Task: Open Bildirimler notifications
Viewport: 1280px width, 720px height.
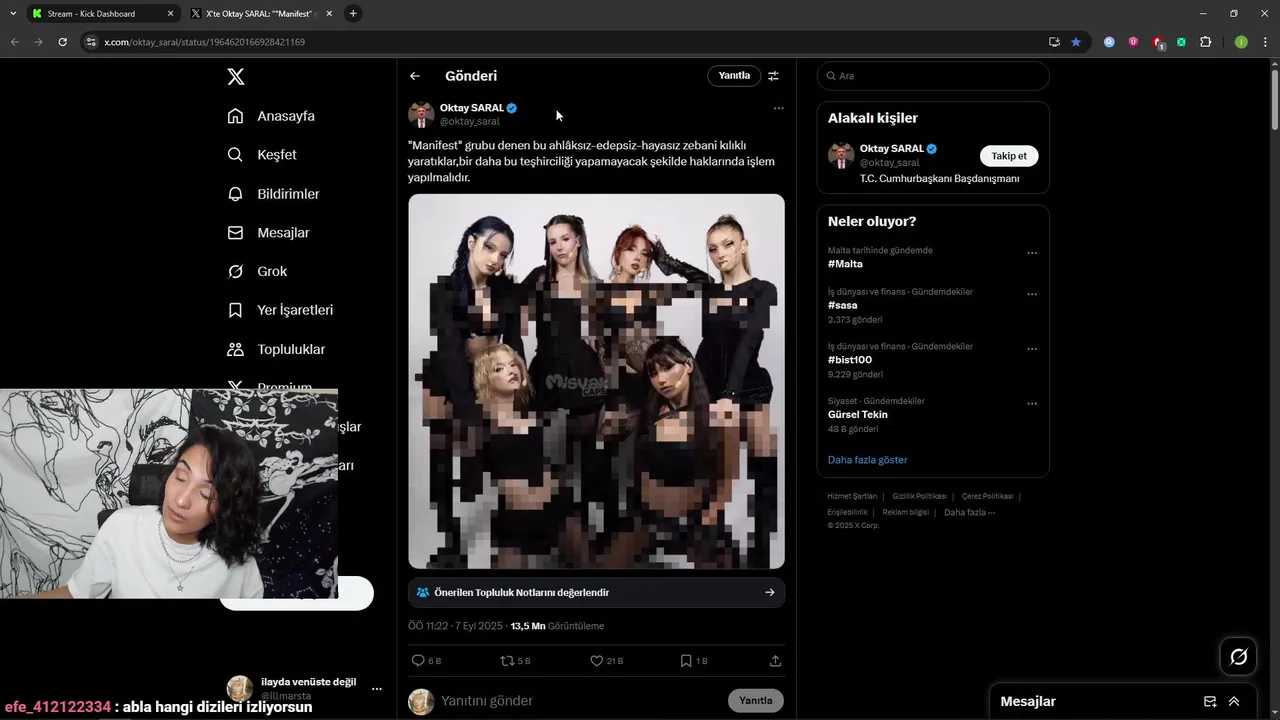Action: pyautogui.click(x=274, y=194)
